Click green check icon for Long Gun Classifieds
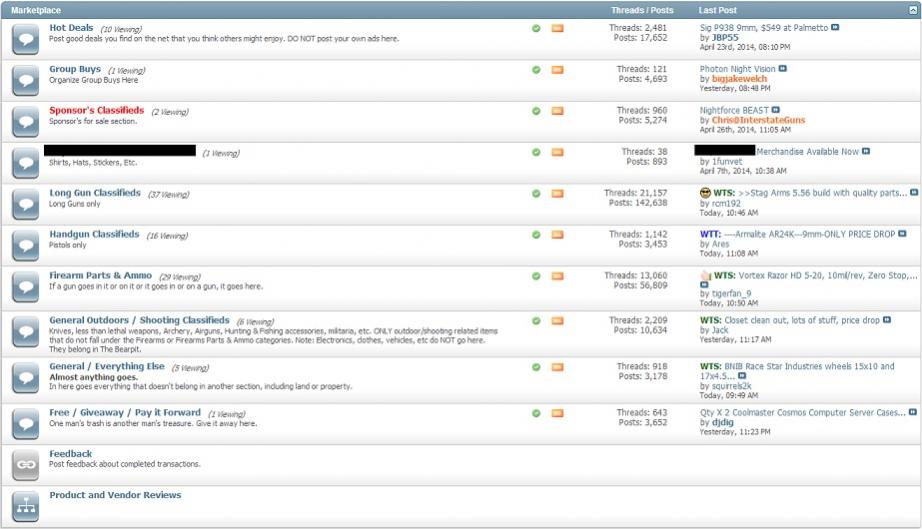 [536, 193]
